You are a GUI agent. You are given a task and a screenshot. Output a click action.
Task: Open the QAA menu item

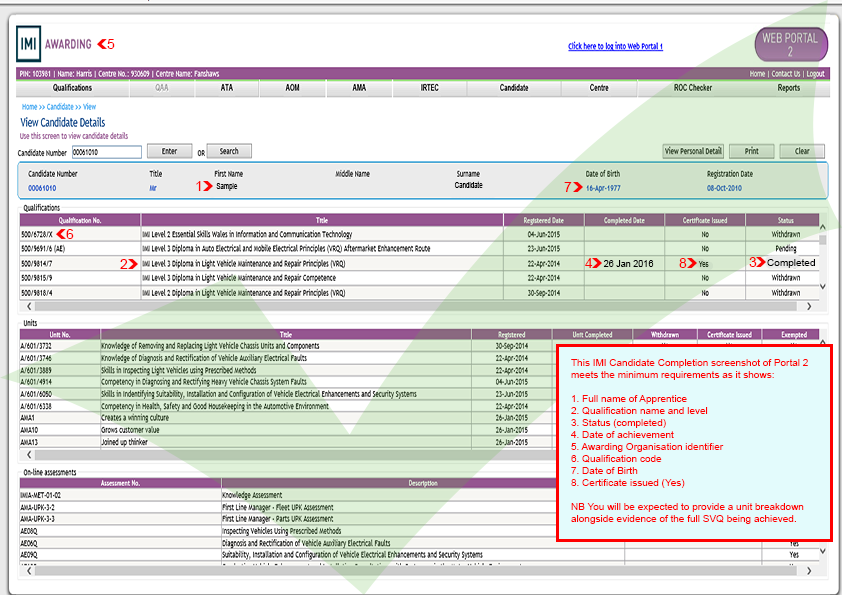tap(162, 88)
